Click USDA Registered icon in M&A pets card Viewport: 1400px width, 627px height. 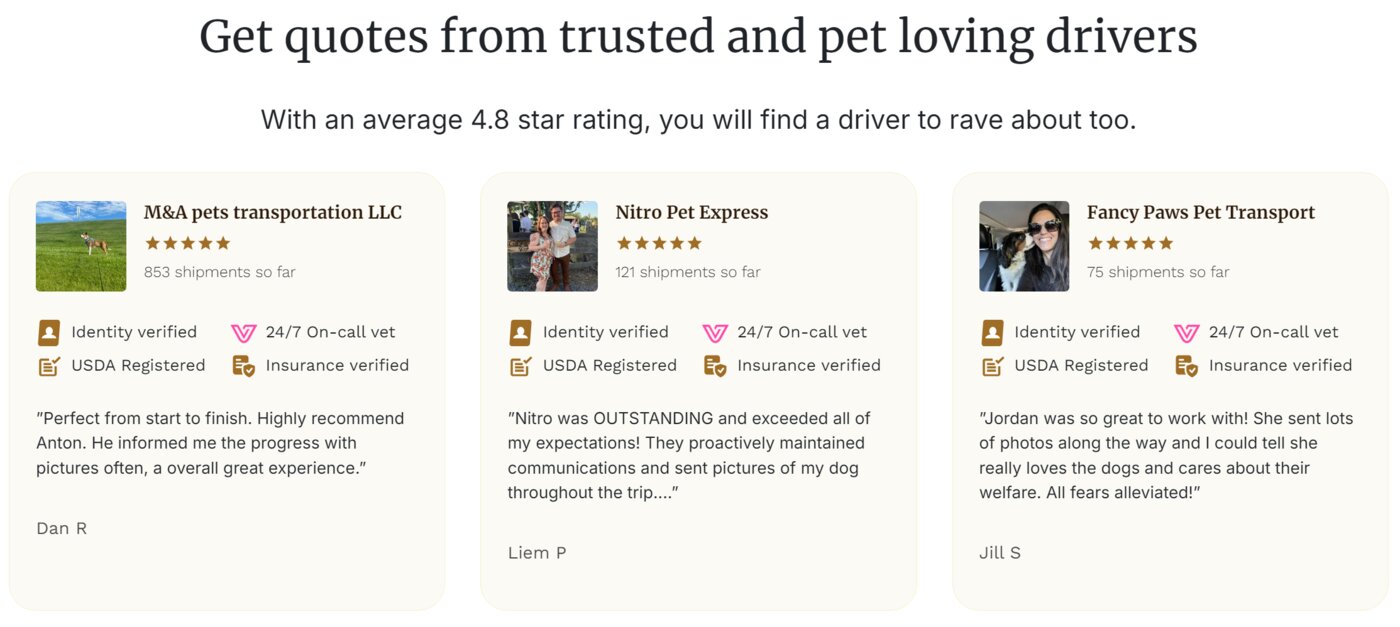pyautogui.click(x=49, y=366)
